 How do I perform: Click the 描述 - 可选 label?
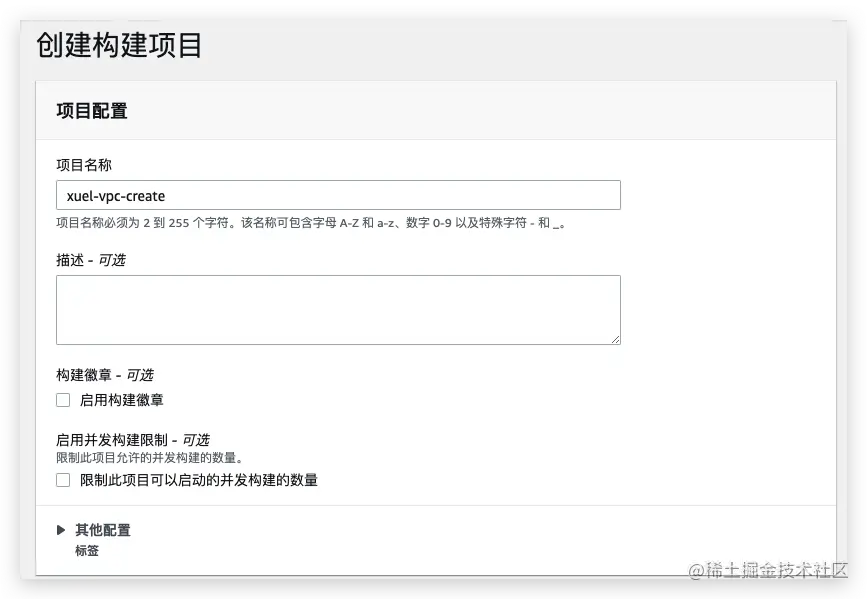[91, 260]
